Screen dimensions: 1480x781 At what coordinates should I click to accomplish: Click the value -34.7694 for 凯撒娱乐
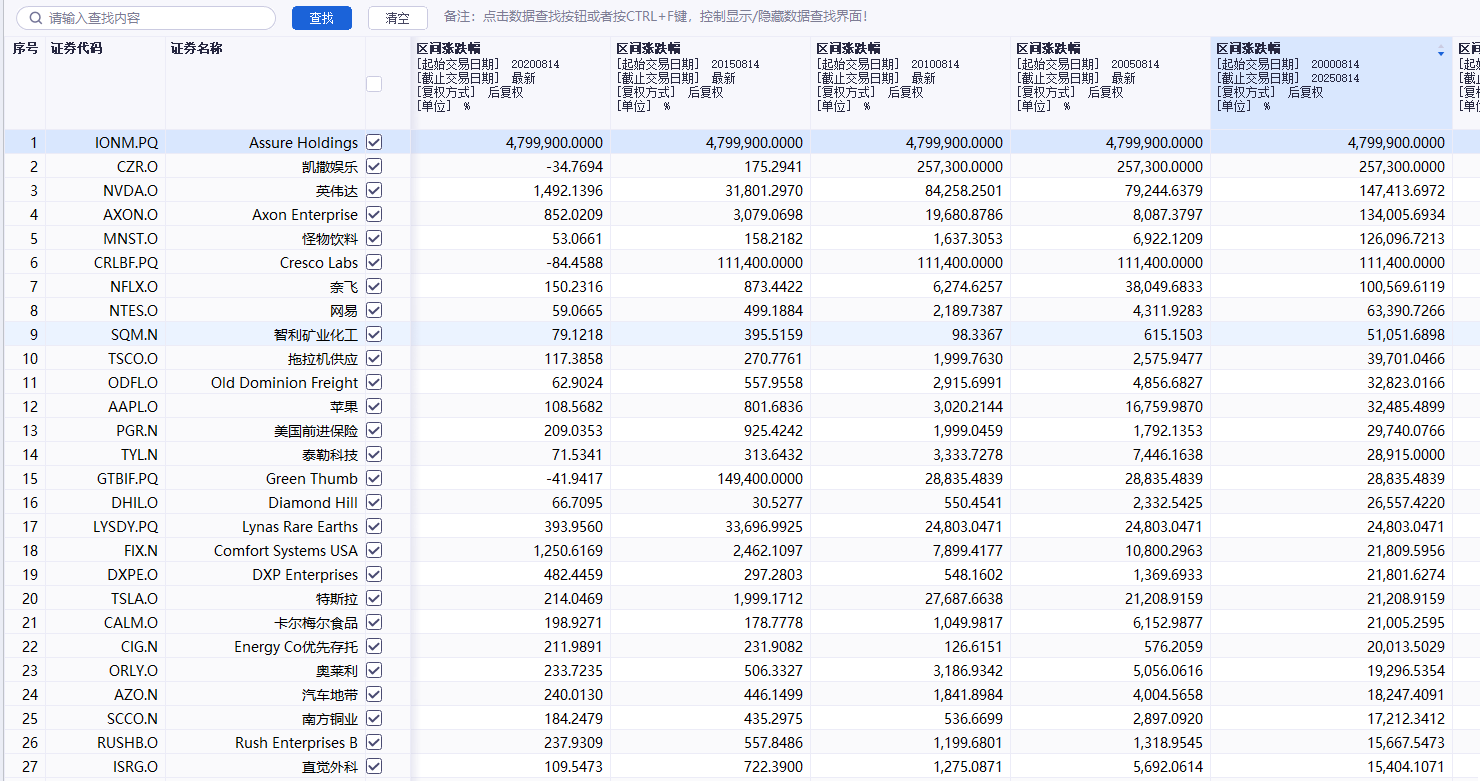coord(574,167)
